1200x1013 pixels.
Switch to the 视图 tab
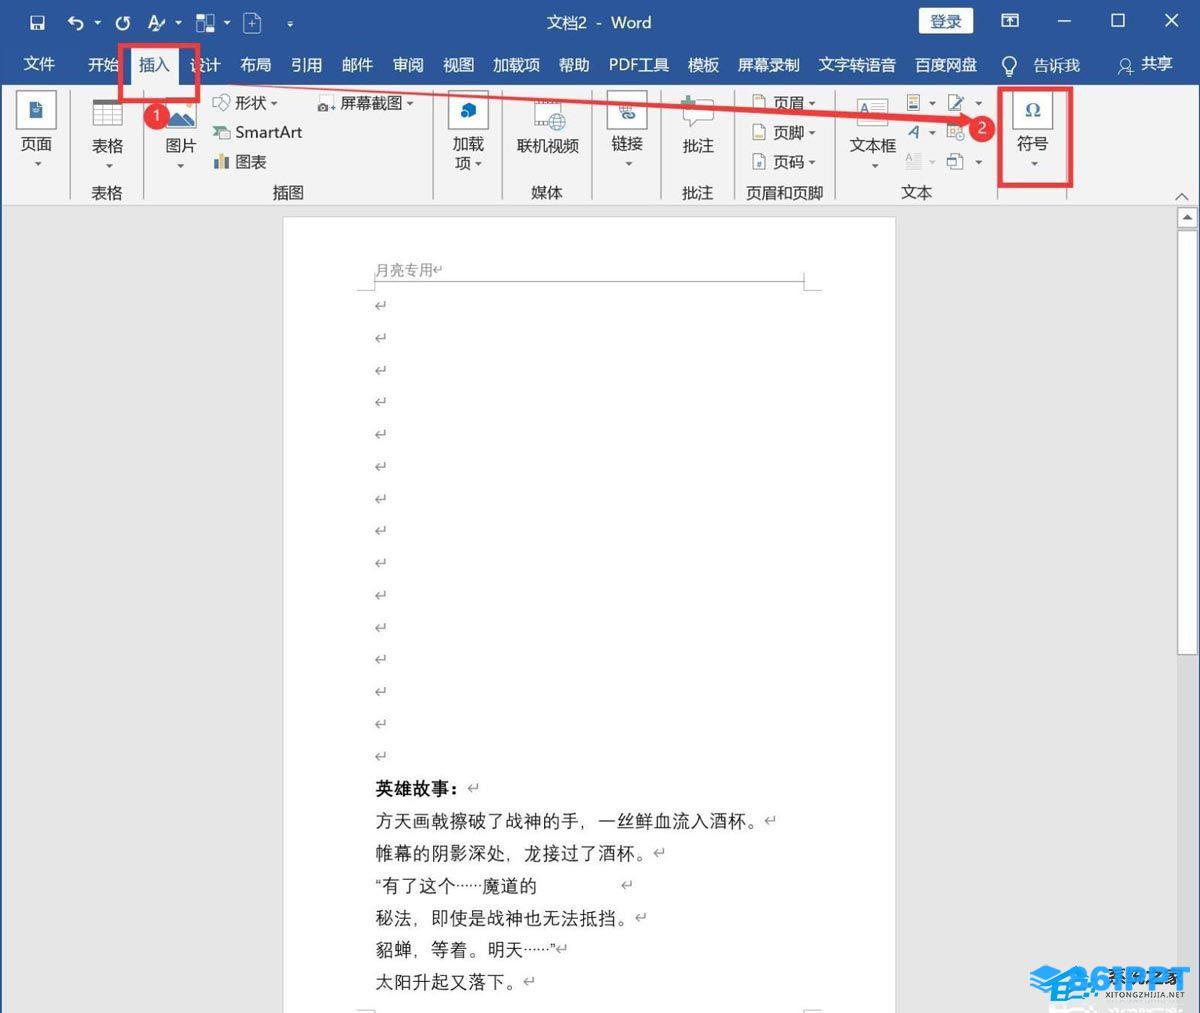458,64
